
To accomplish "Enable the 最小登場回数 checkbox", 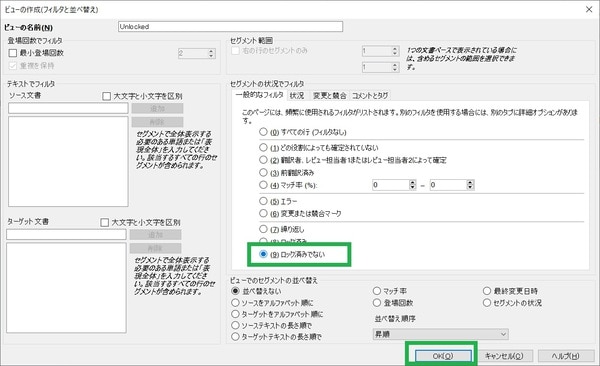I will [13, 53].
